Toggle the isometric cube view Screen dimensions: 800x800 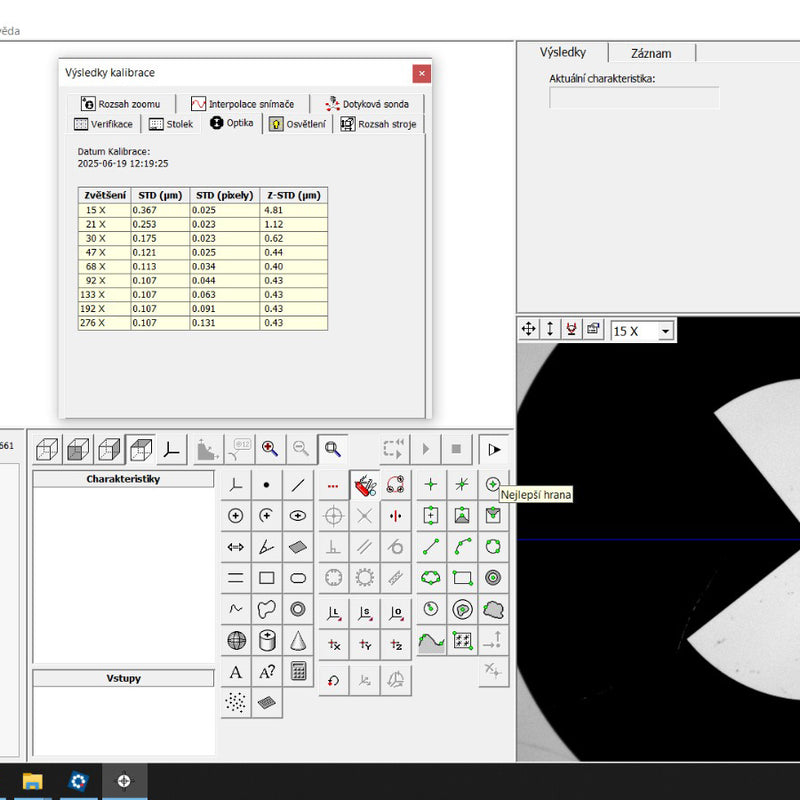pyautogui.click(x=141, y=449)
